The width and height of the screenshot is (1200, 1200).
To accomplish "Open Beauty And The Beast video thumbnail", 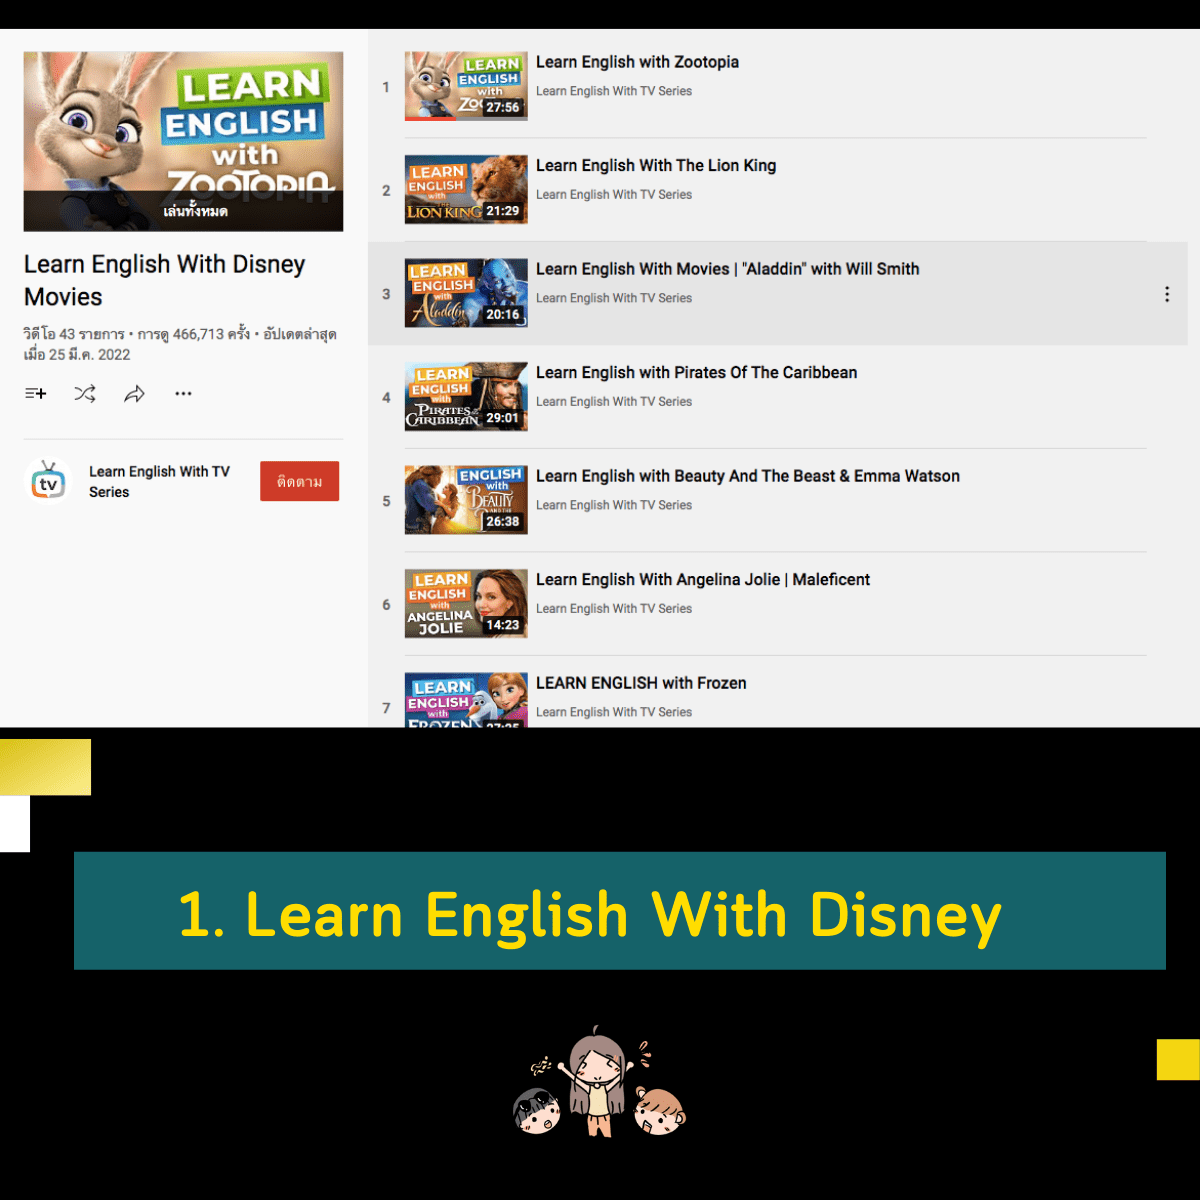I will click(x=466, y=500).
